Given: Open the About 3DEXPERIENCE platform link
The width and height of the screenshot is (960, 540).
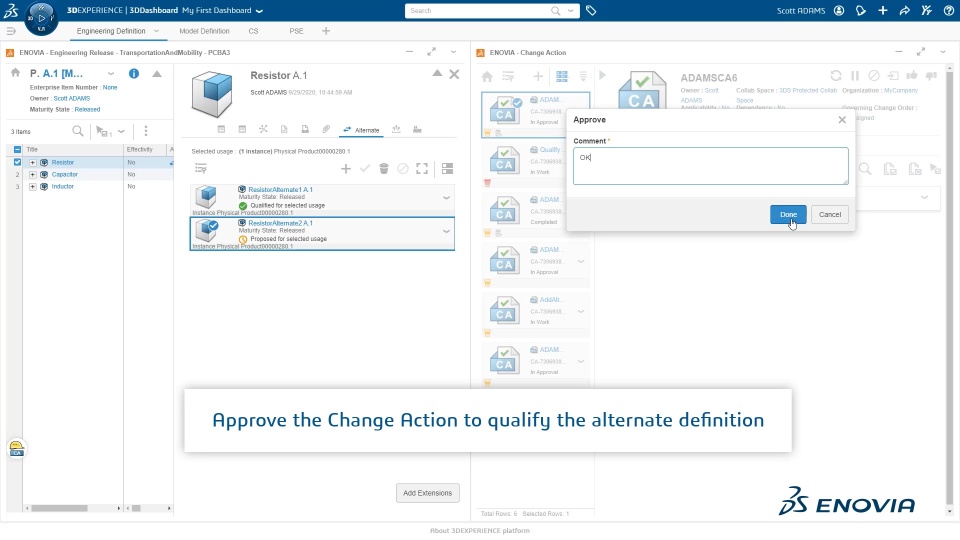Looking at the screenshot, I should click(479, 531).
